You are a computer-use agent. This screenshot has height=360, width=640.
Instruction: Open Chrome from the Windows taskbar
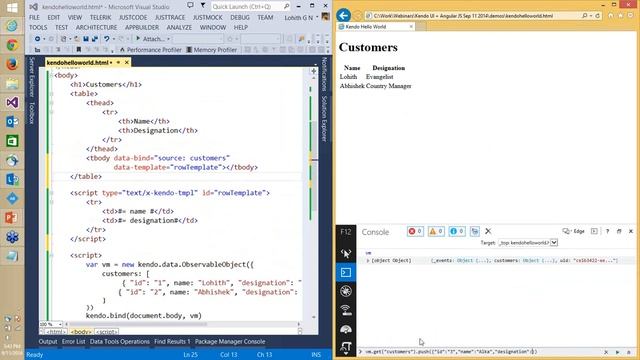[12, 44]
